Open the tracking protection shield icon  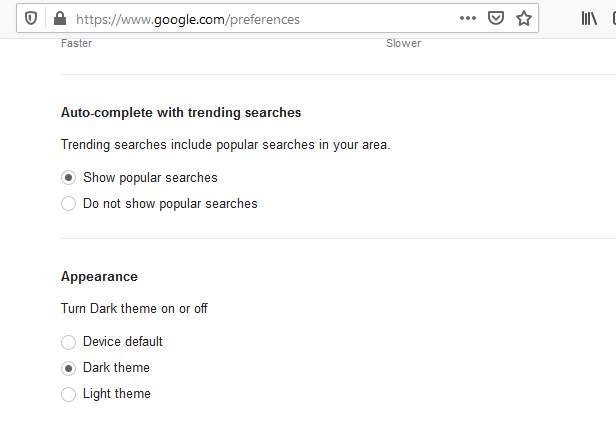pyautogui.click(x=31, y=18)
